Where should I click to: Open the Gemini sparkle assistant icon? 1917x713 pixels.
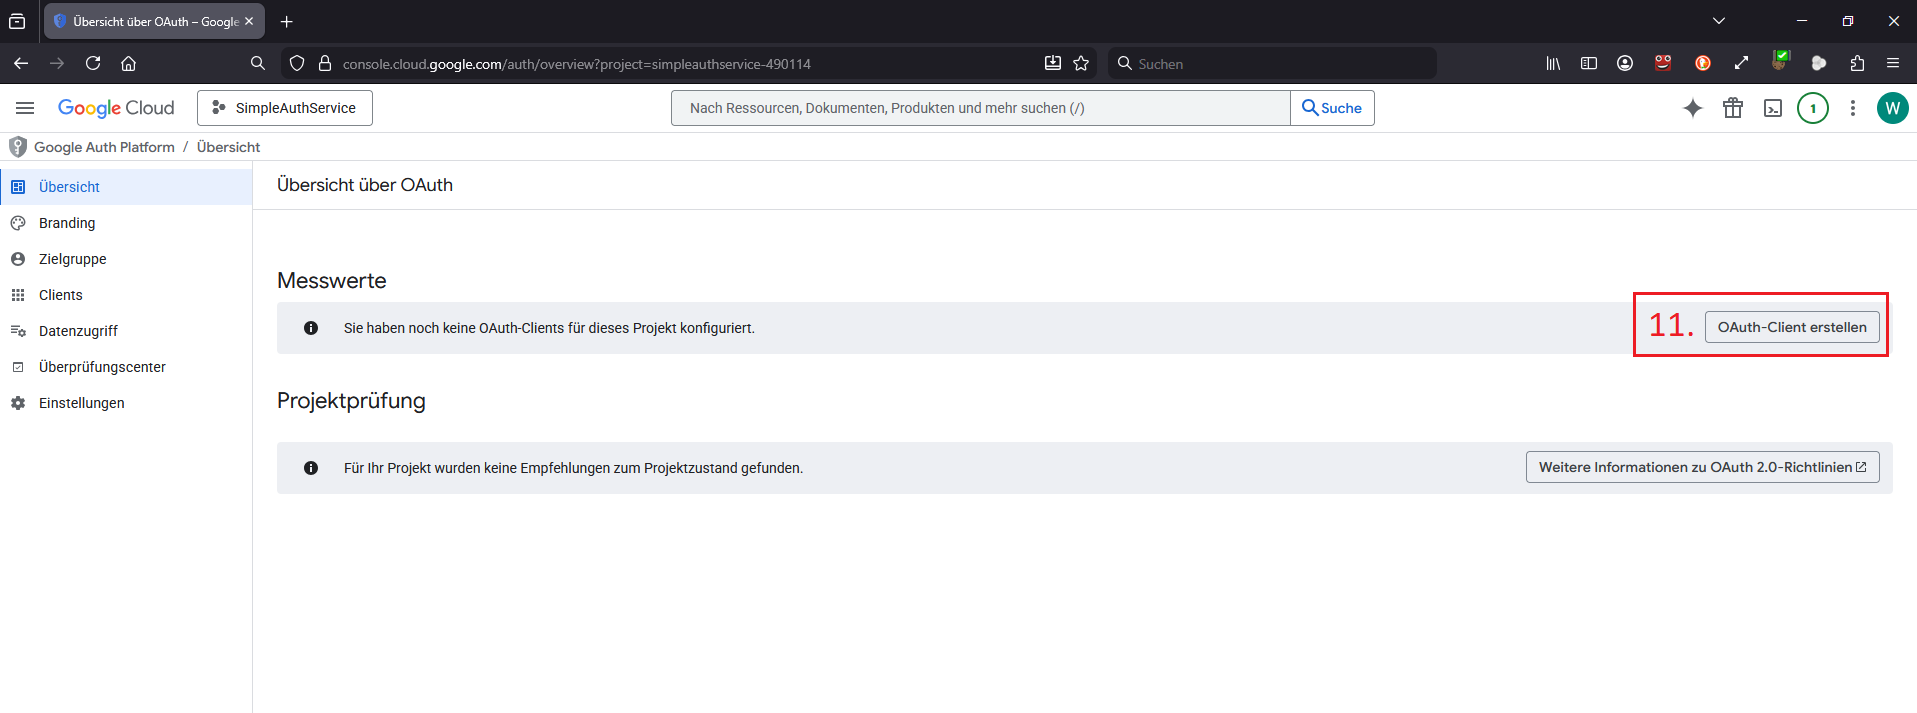tap(1692, 108)
